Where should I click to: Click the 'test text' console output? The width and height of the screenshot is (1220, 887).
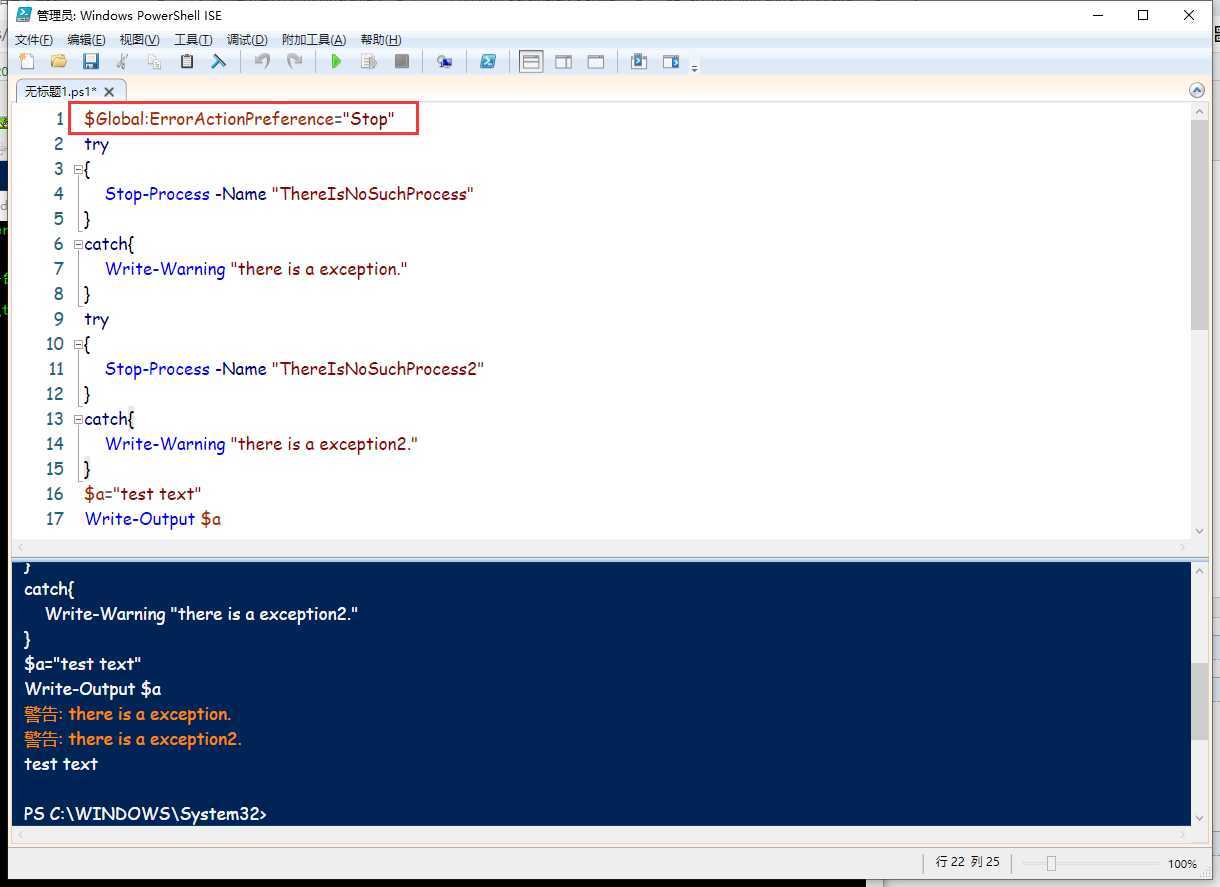pyautogui.click(x=61, y=764)
